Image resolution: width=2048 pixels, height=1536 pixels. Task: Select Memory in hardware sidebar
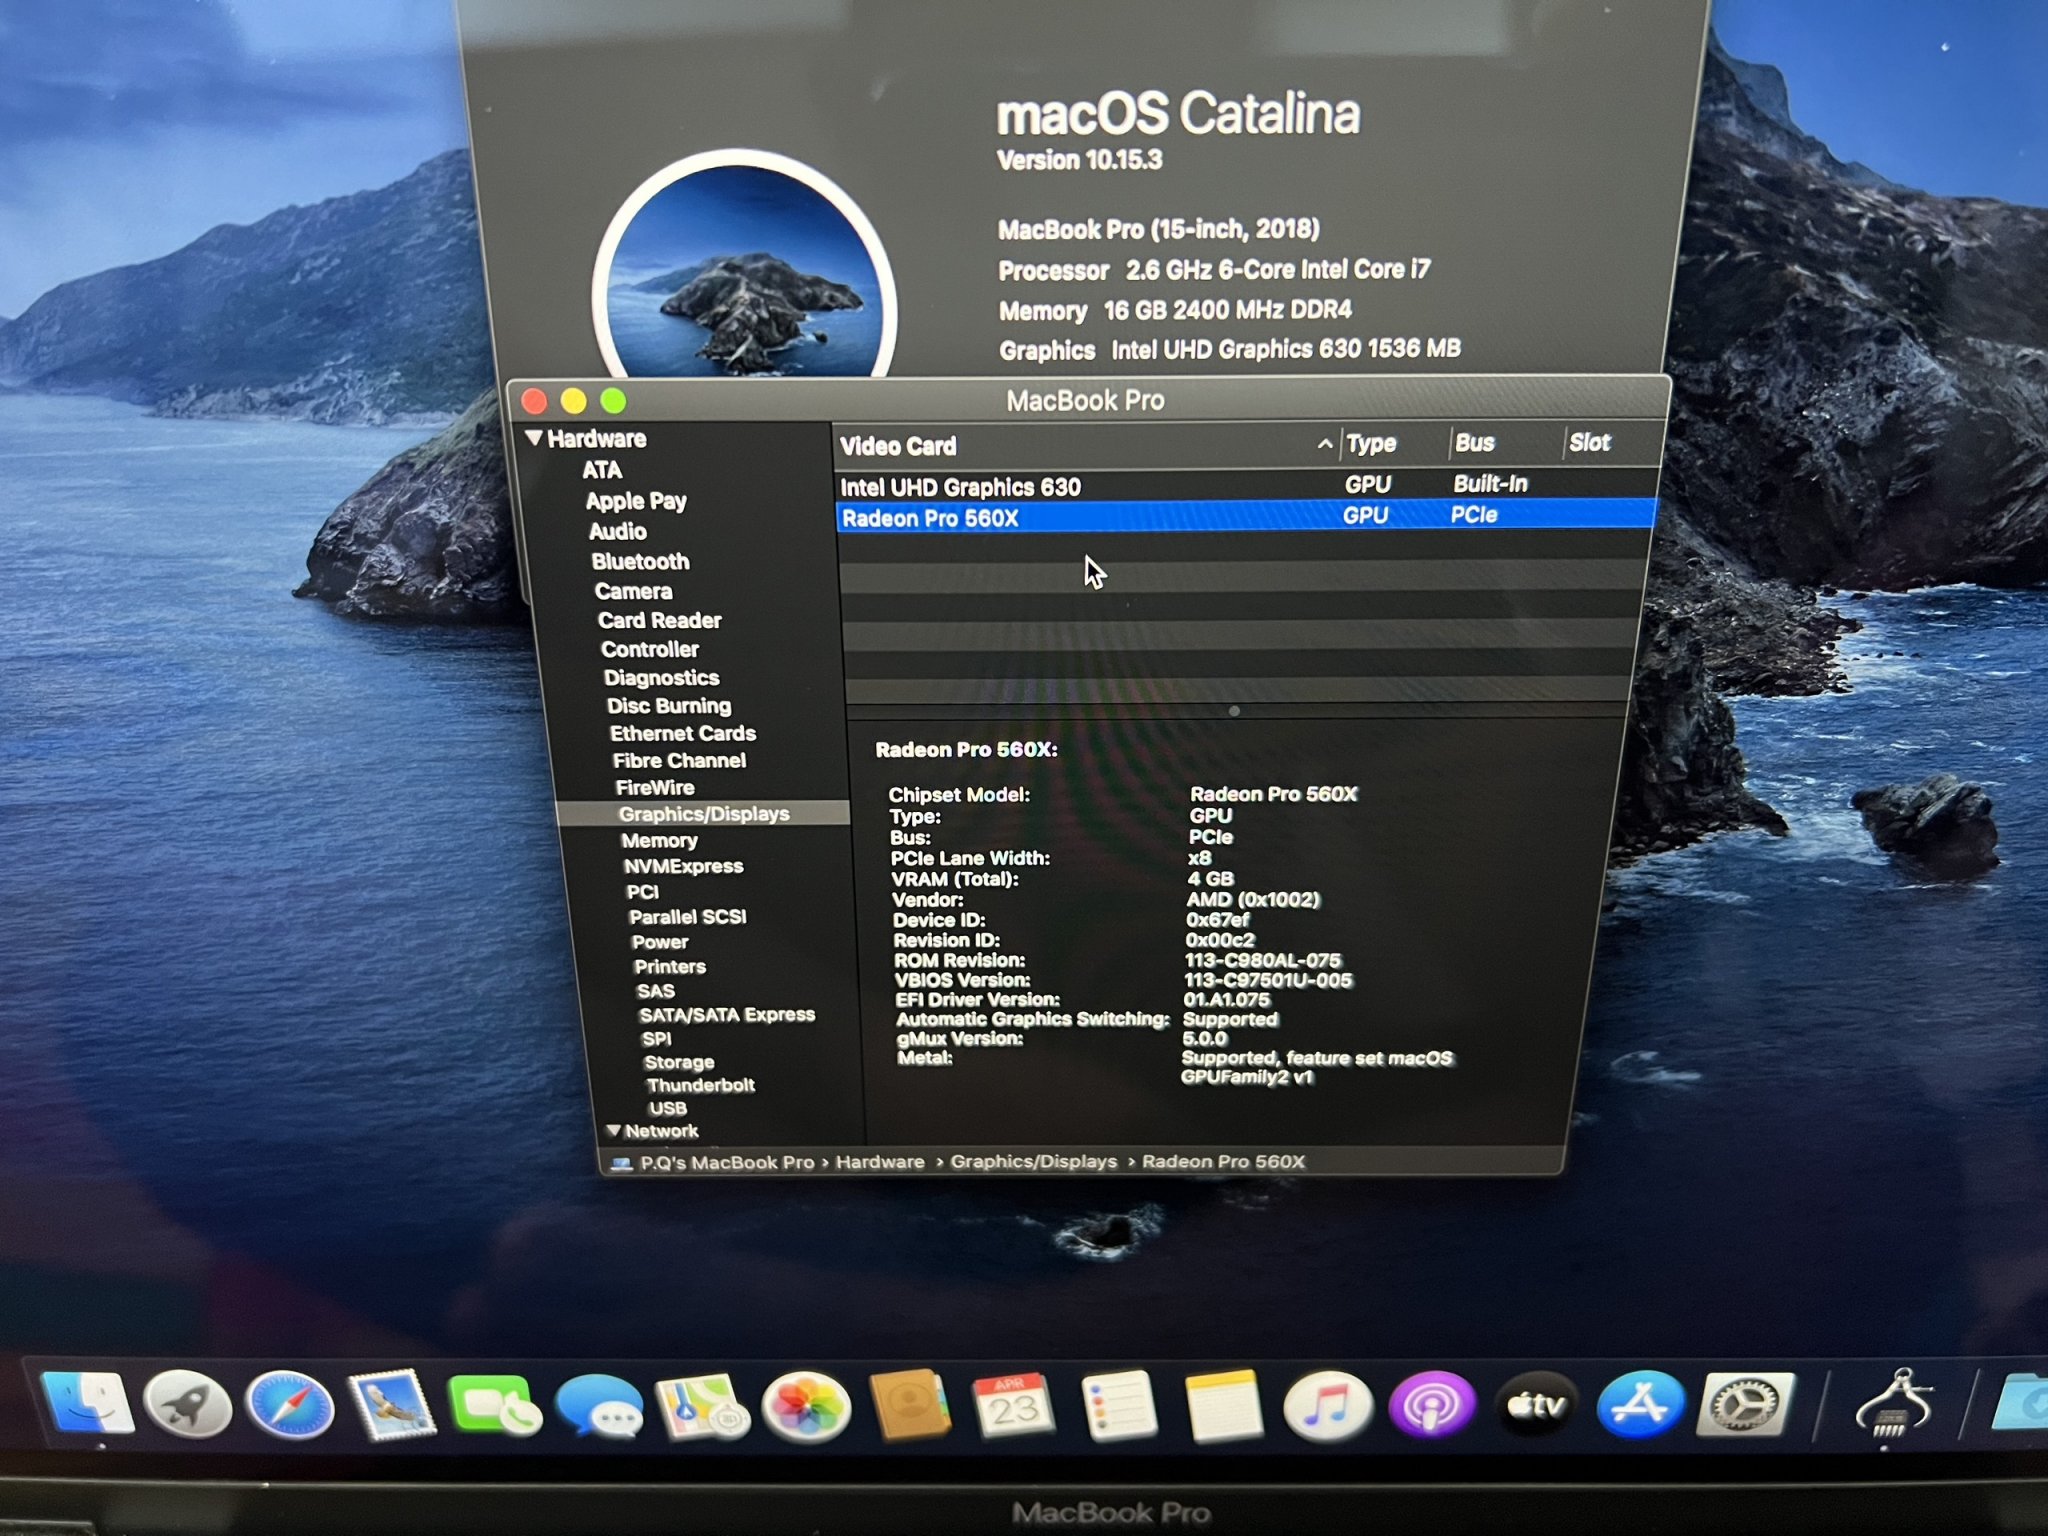[659, 841]
